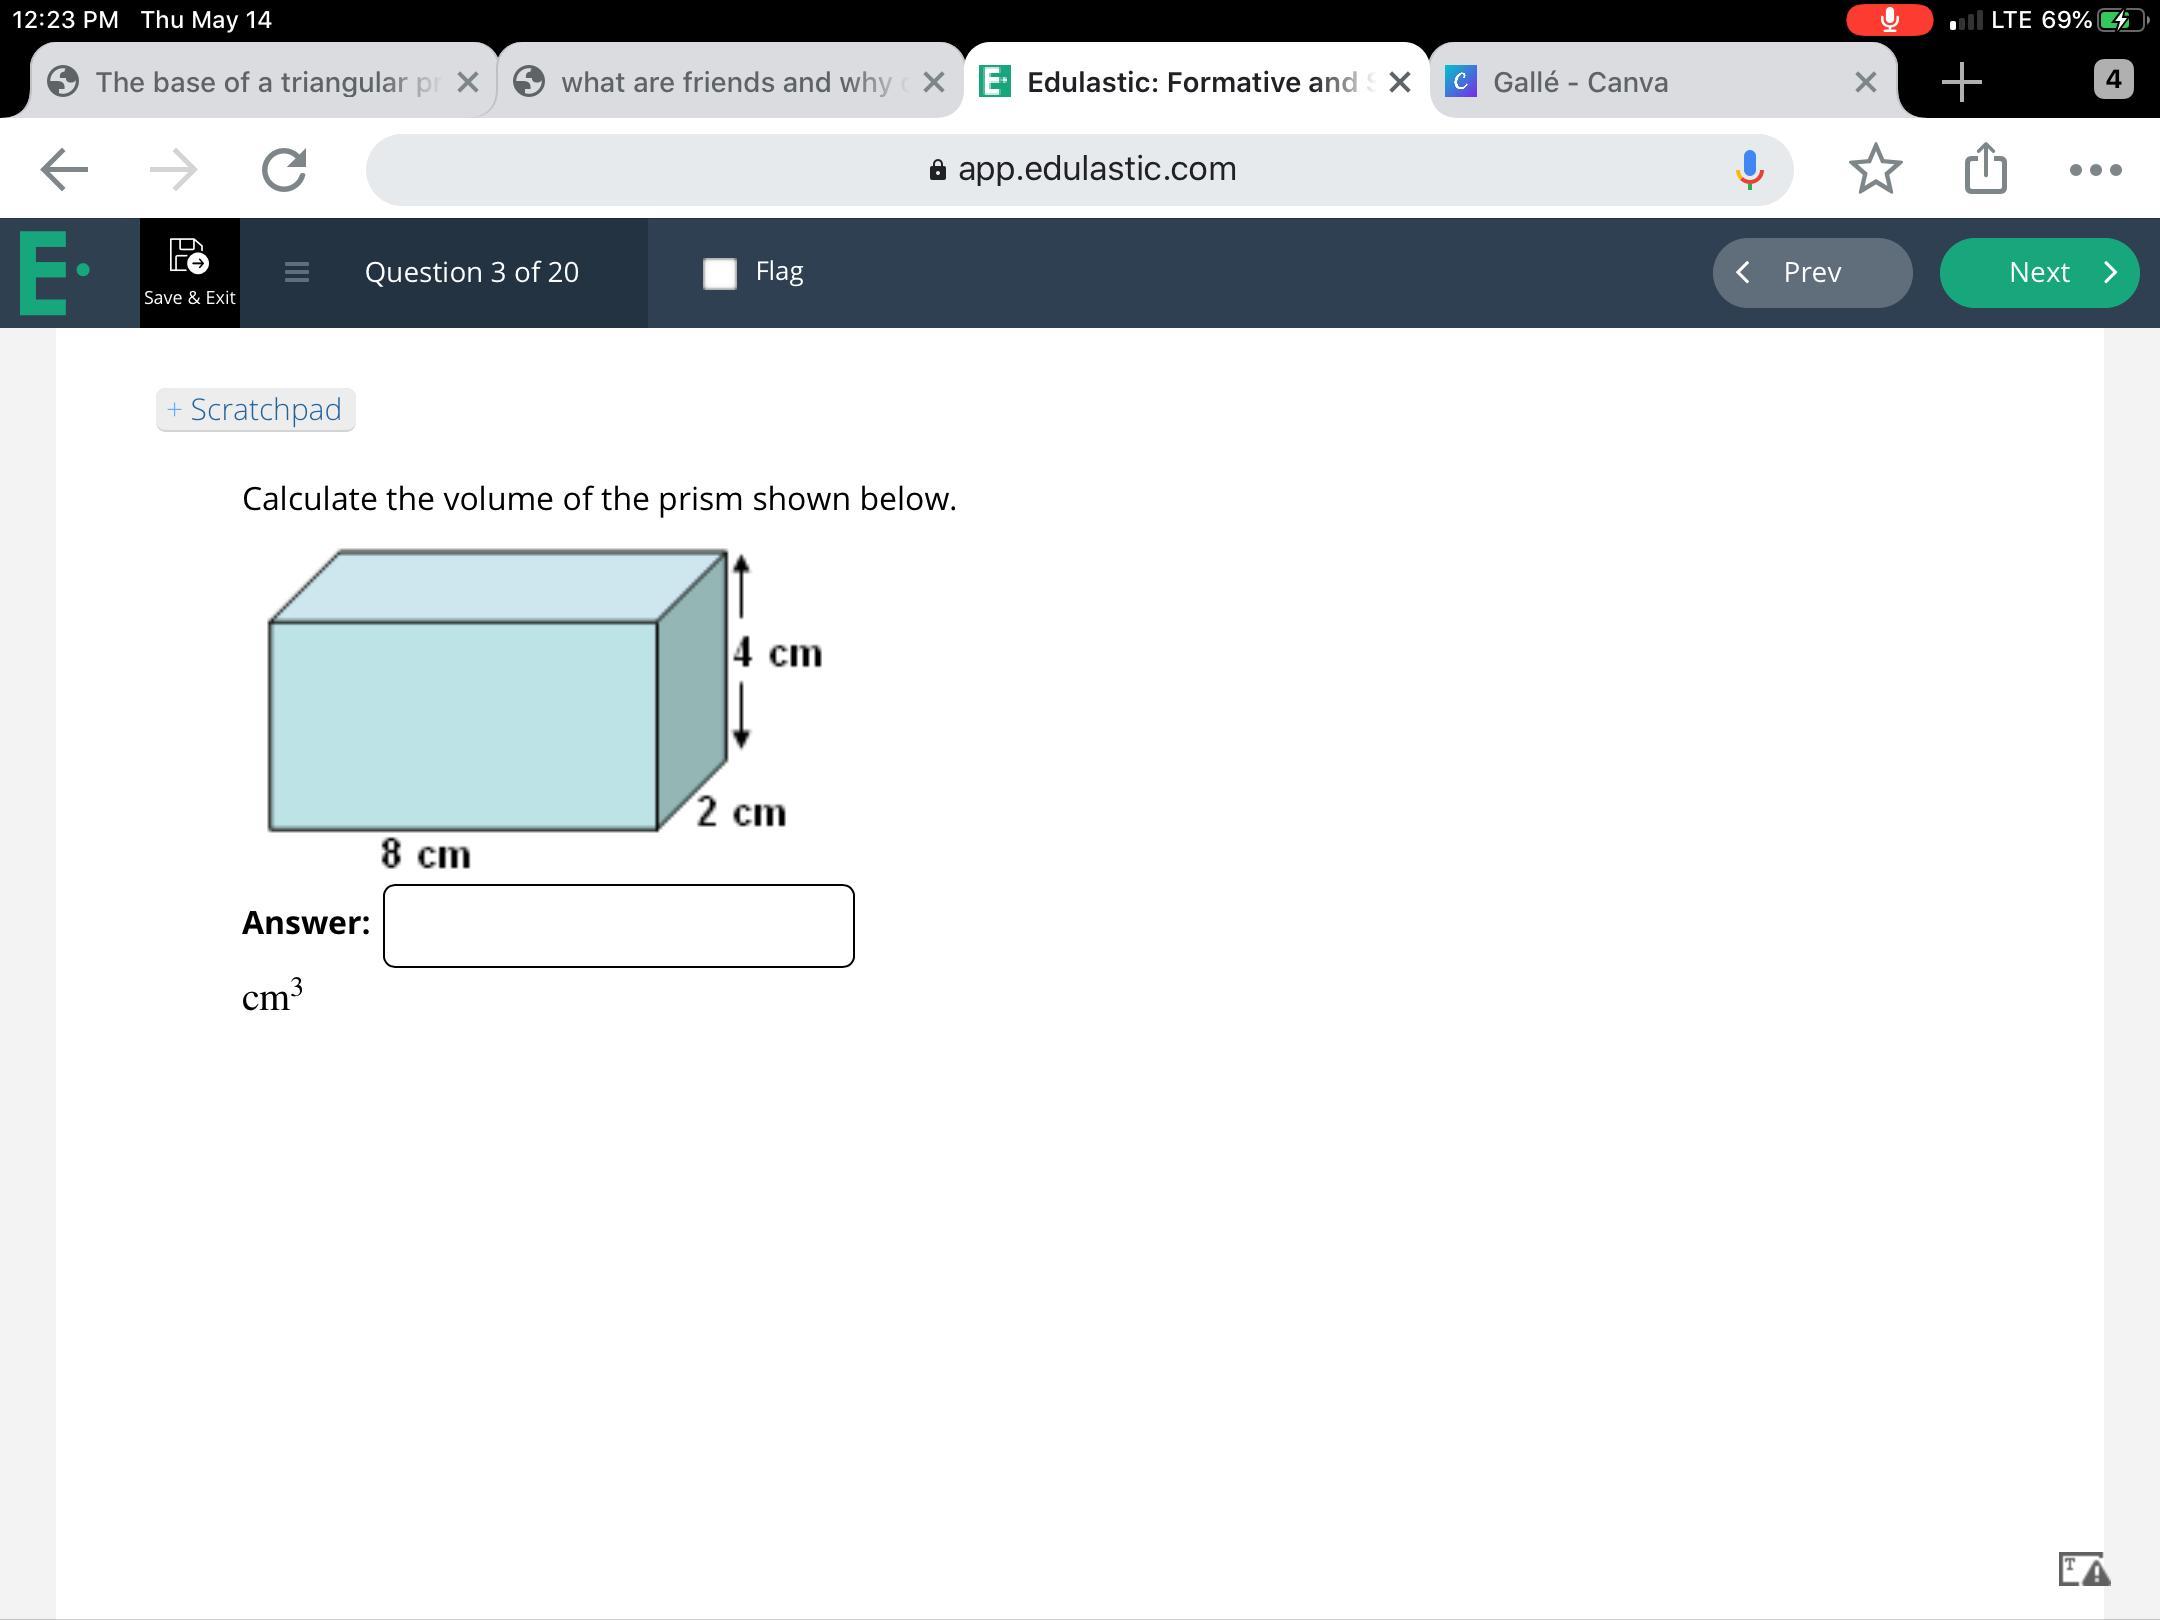
Task: Open a new tab with plus icon
Action: pyautogui.click(x=1961, y=81)
